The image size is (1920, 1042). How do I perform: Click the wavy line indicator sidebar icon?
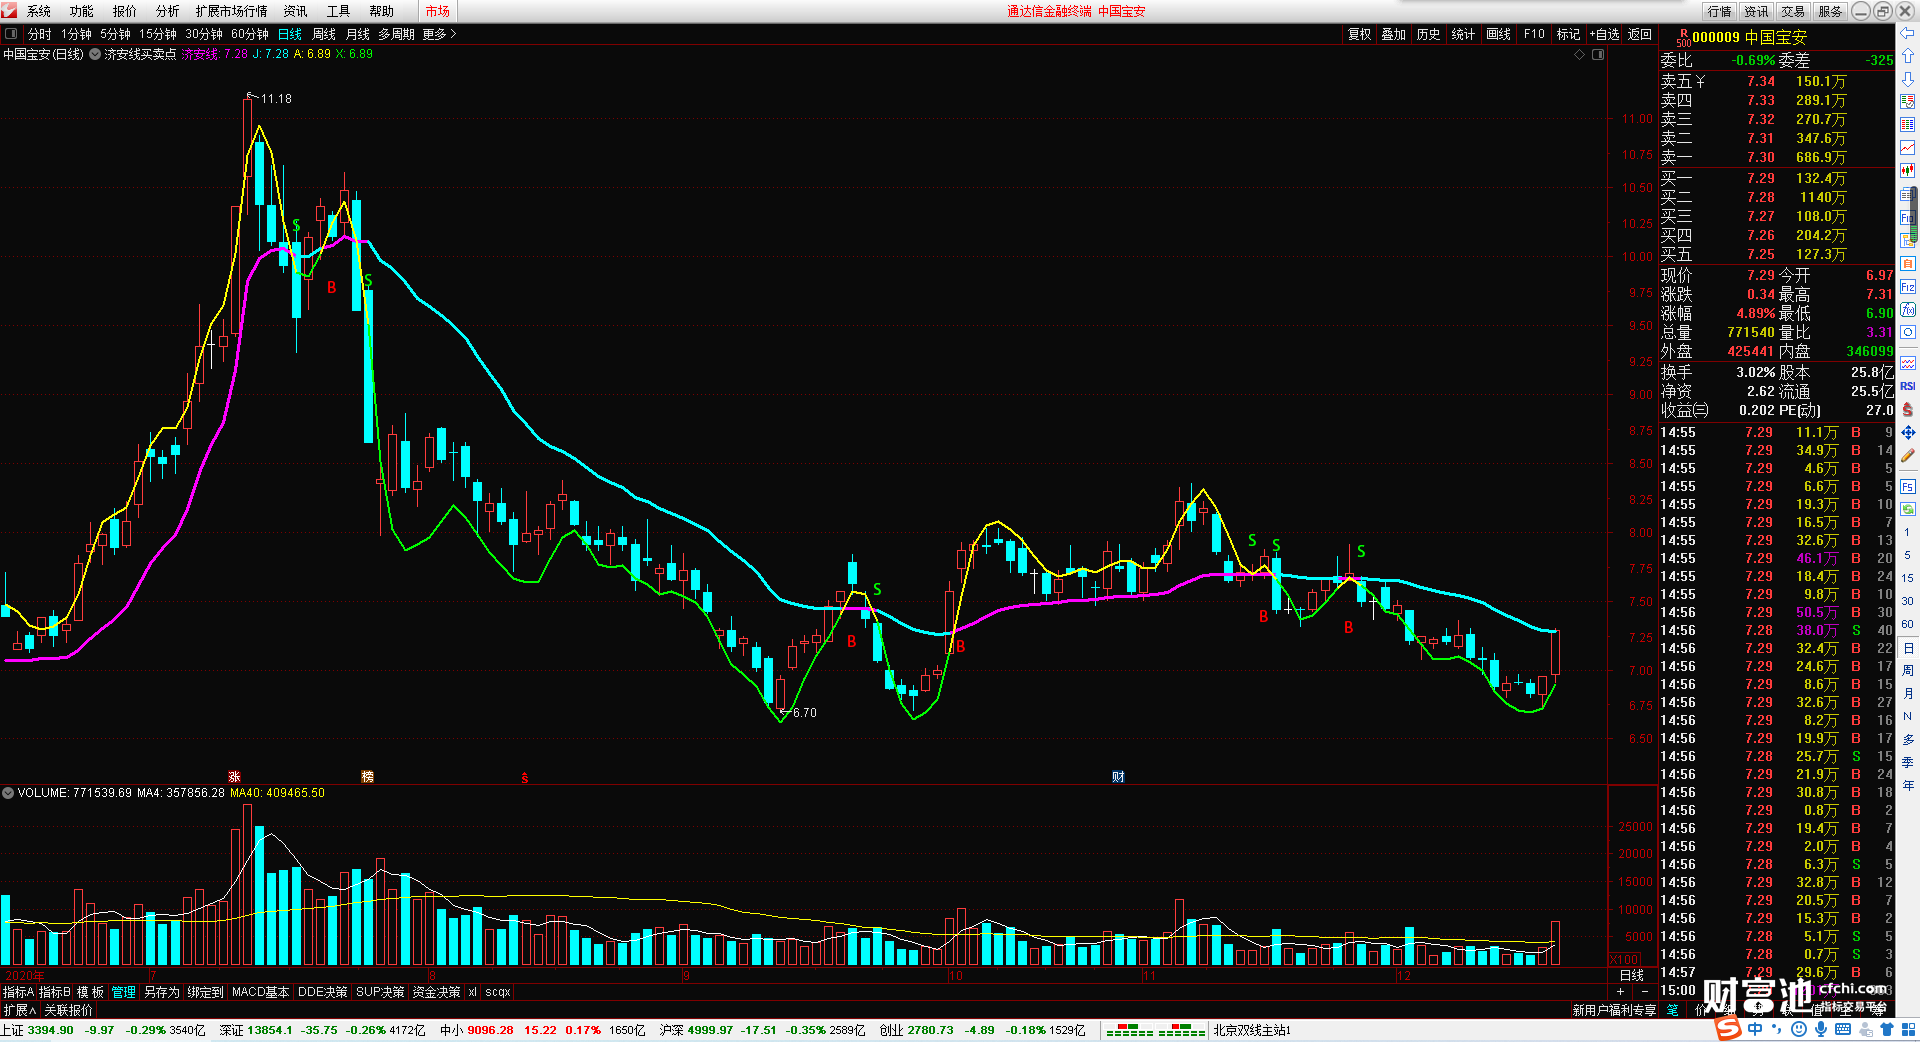1908,363
